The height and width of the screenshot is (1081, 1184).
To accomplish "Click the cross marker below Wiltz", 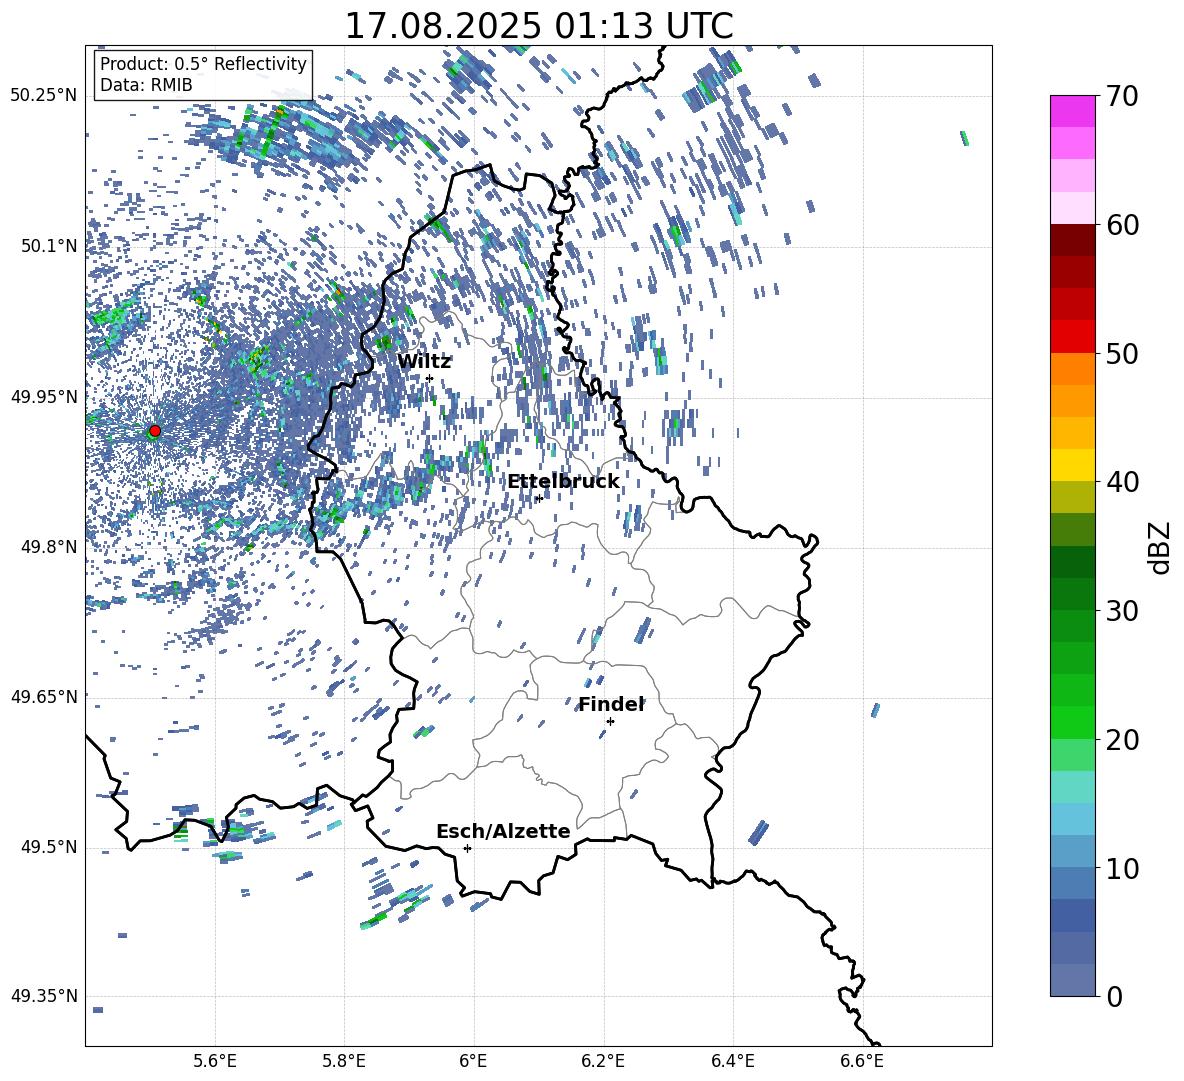I will (430, 378).
